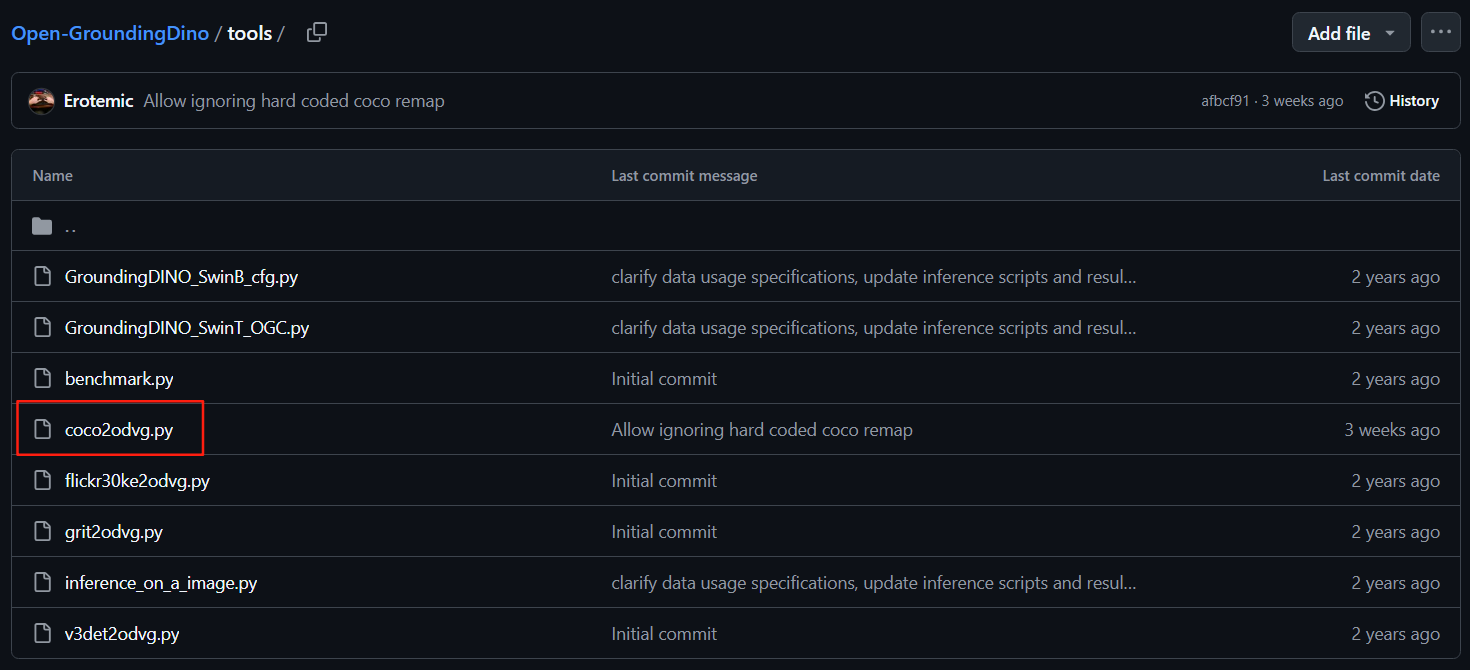Expand the Add file dropdown

coord(1351,32)
